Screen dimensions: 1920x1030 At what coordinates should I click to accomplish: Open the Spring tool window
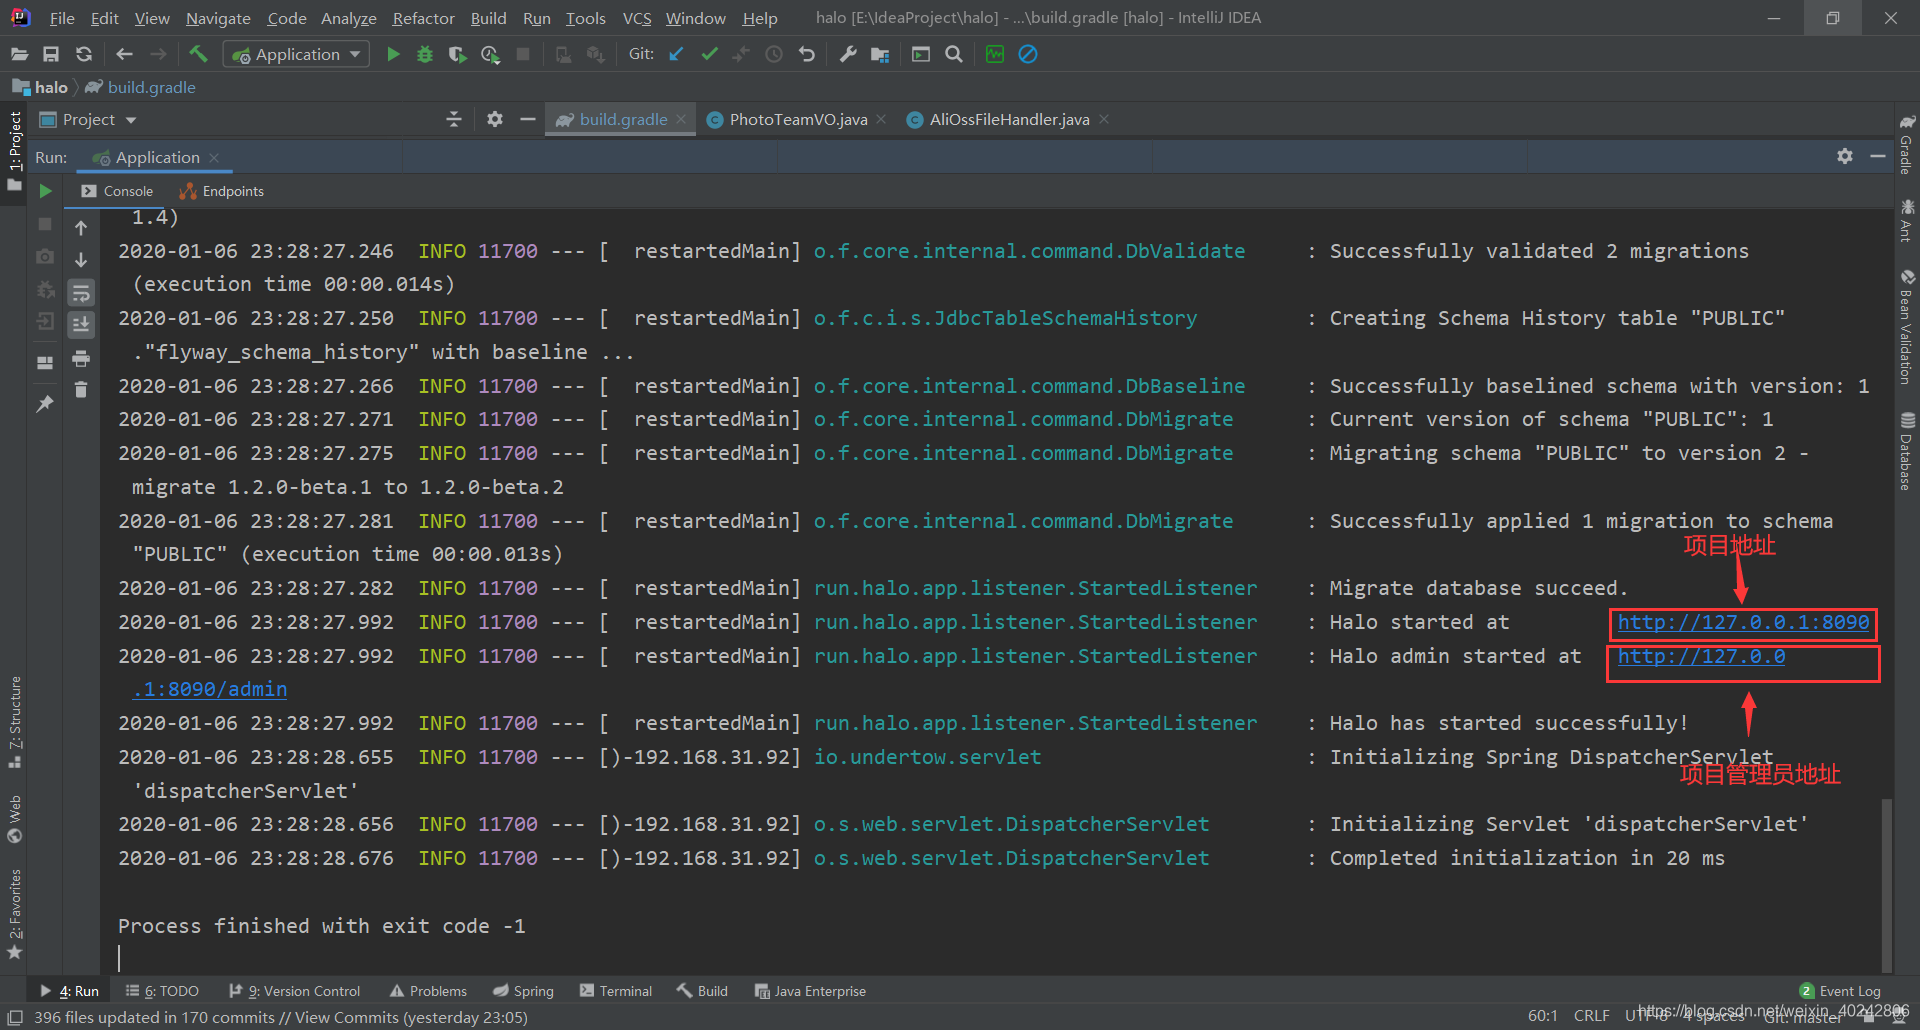point(523,991)
